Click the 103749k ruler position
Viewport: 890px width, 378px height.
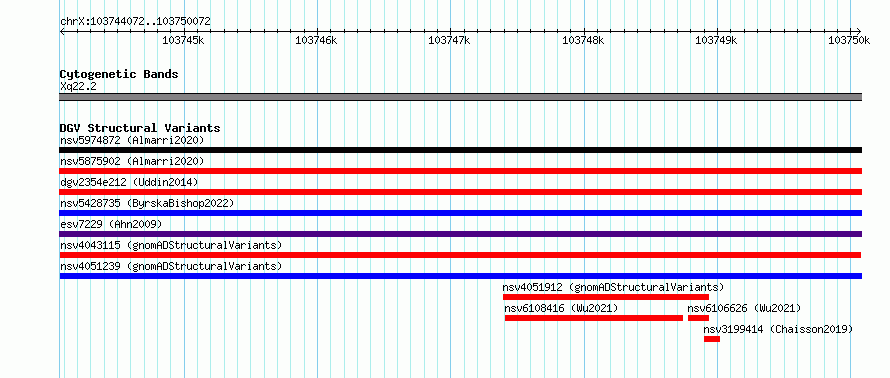(716, 40)
